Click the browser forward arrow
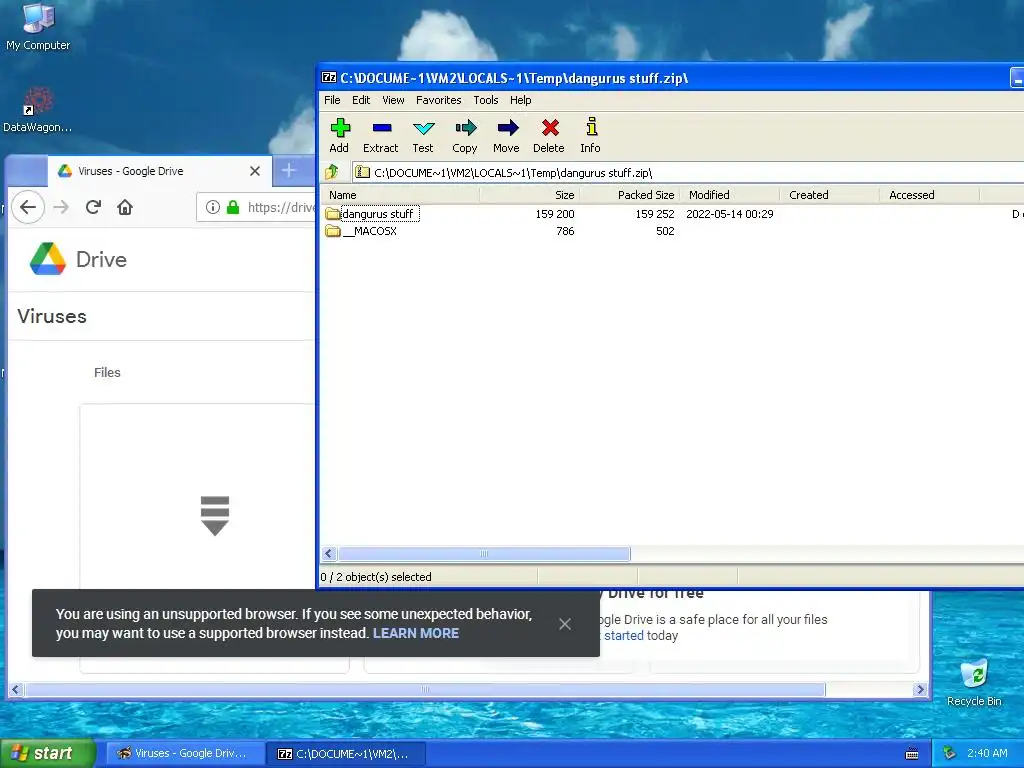The image size is (1024, 768). 61,207
